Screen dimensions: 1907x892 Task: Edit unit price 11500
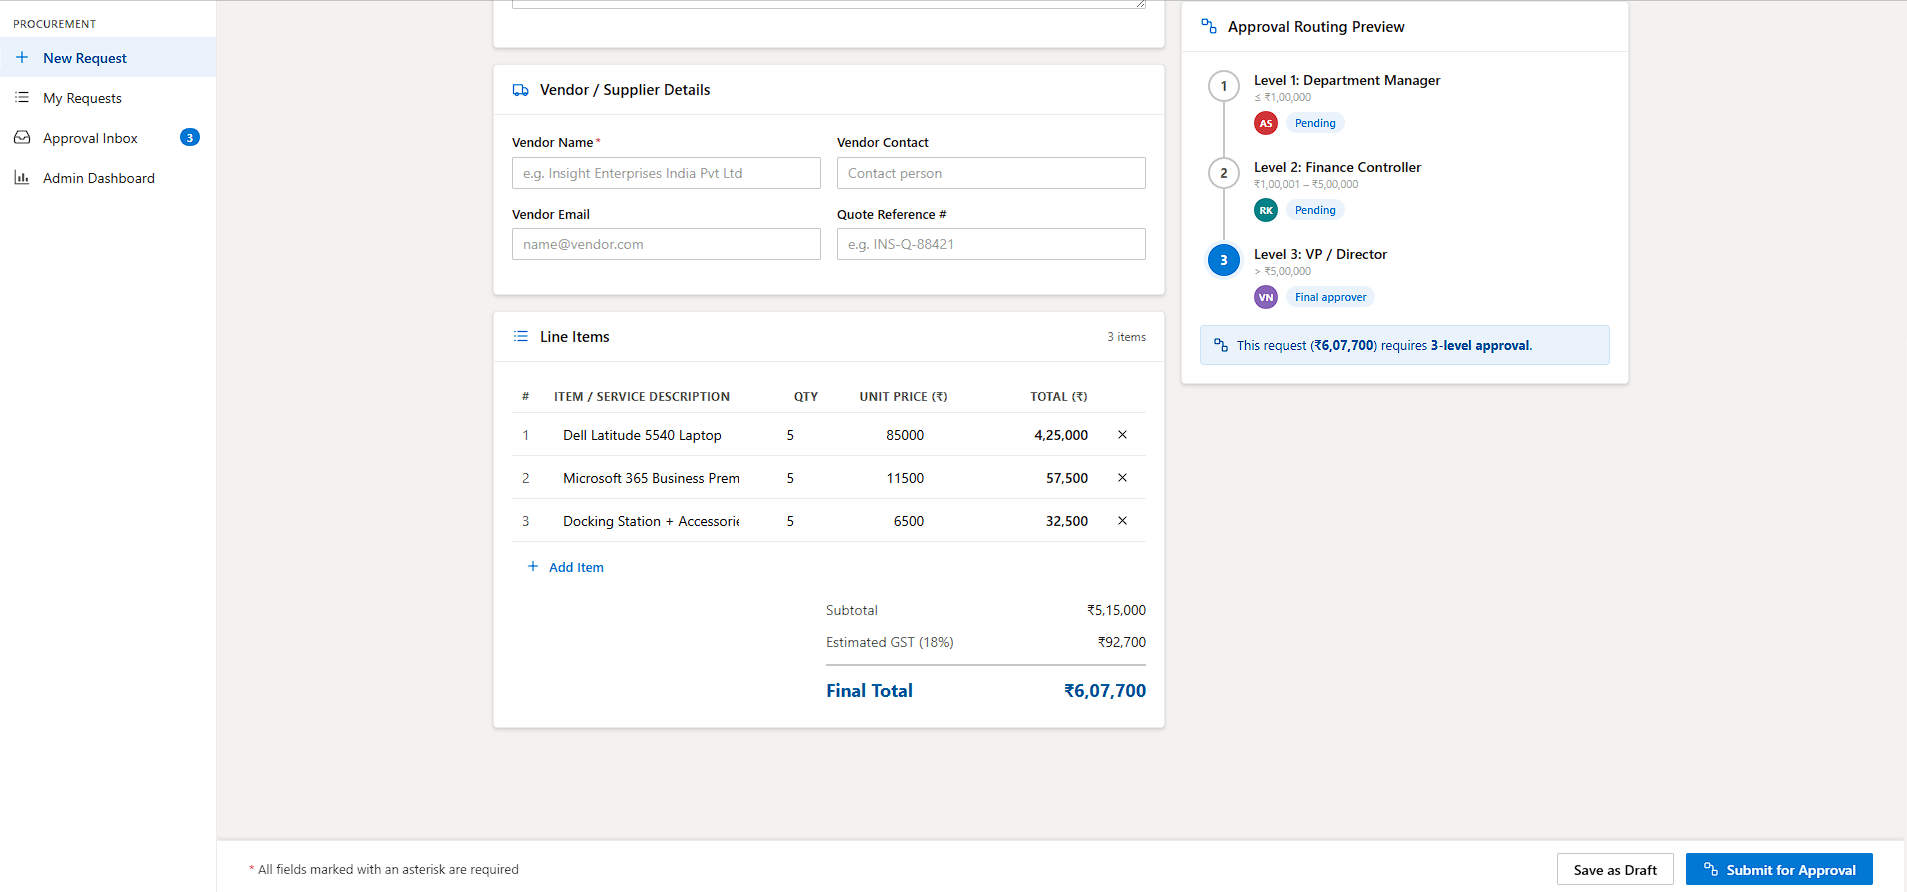click(904, 478)
